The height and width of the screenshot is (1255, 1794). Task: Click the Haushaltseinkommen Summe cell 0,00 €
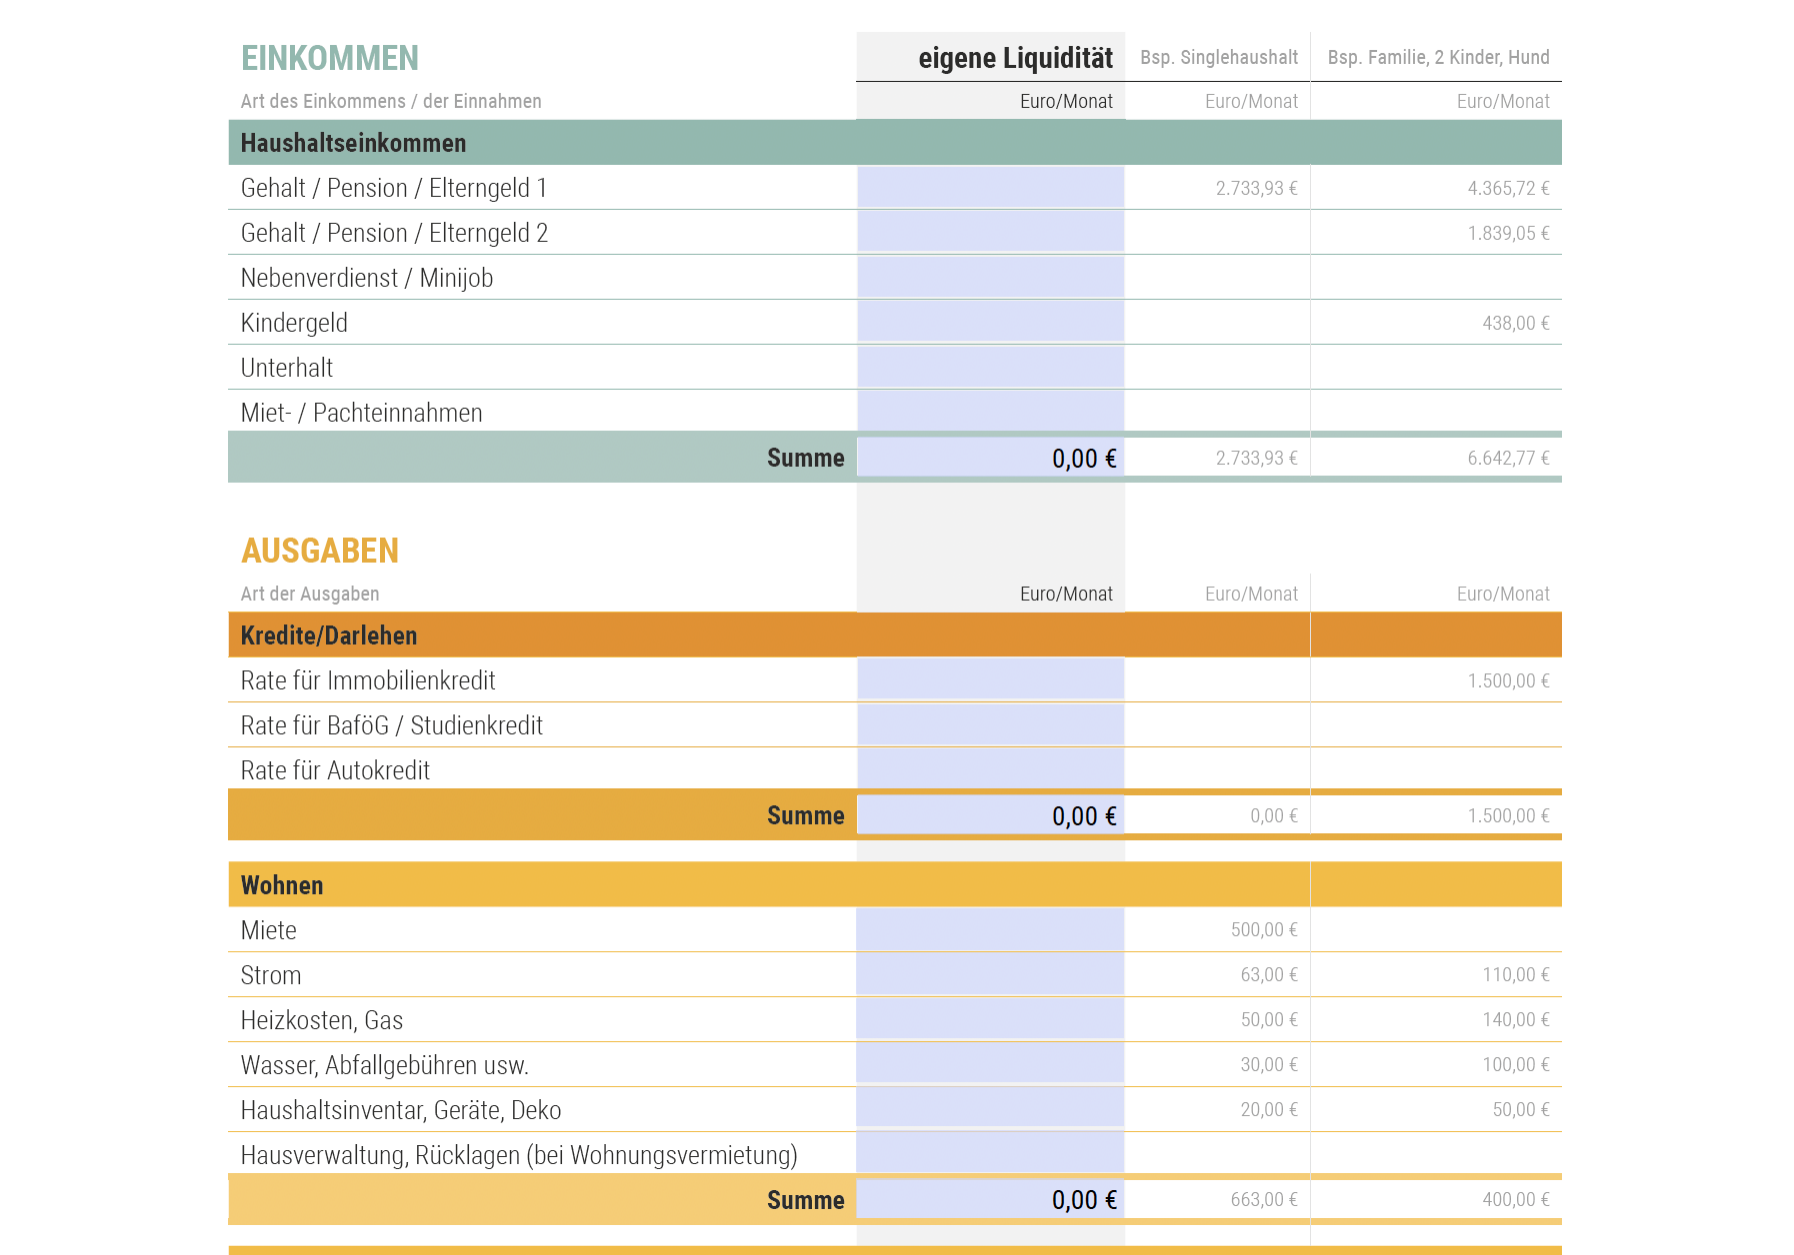click(x=990, y=458)
